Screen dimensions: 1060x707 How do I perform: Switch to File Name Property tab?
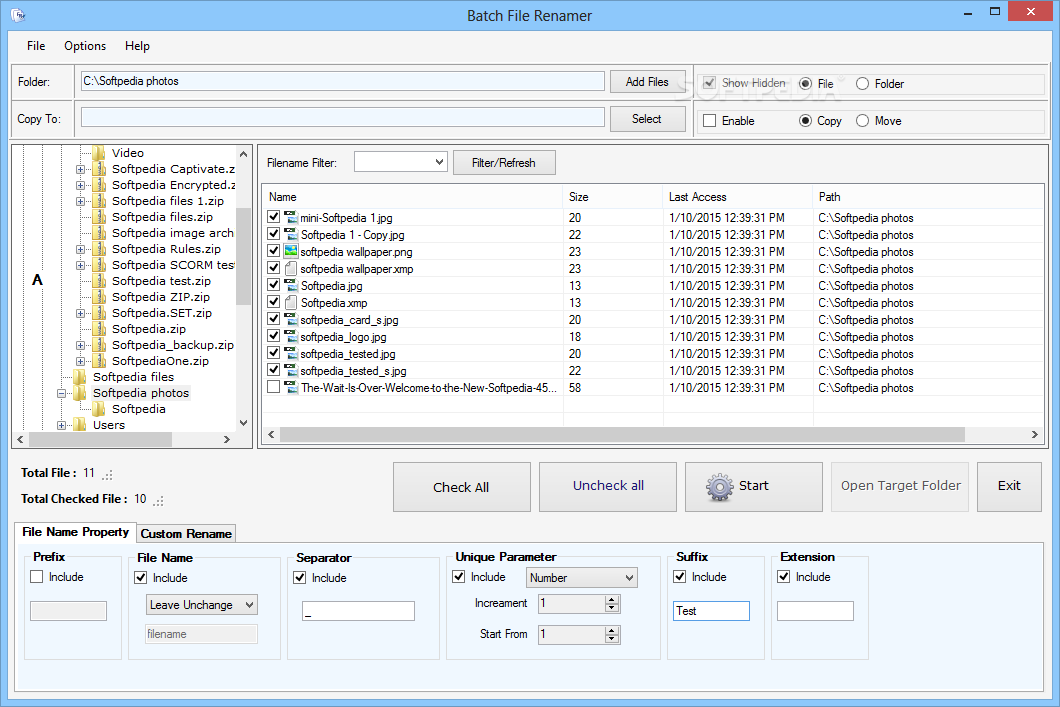pos(76,532)
